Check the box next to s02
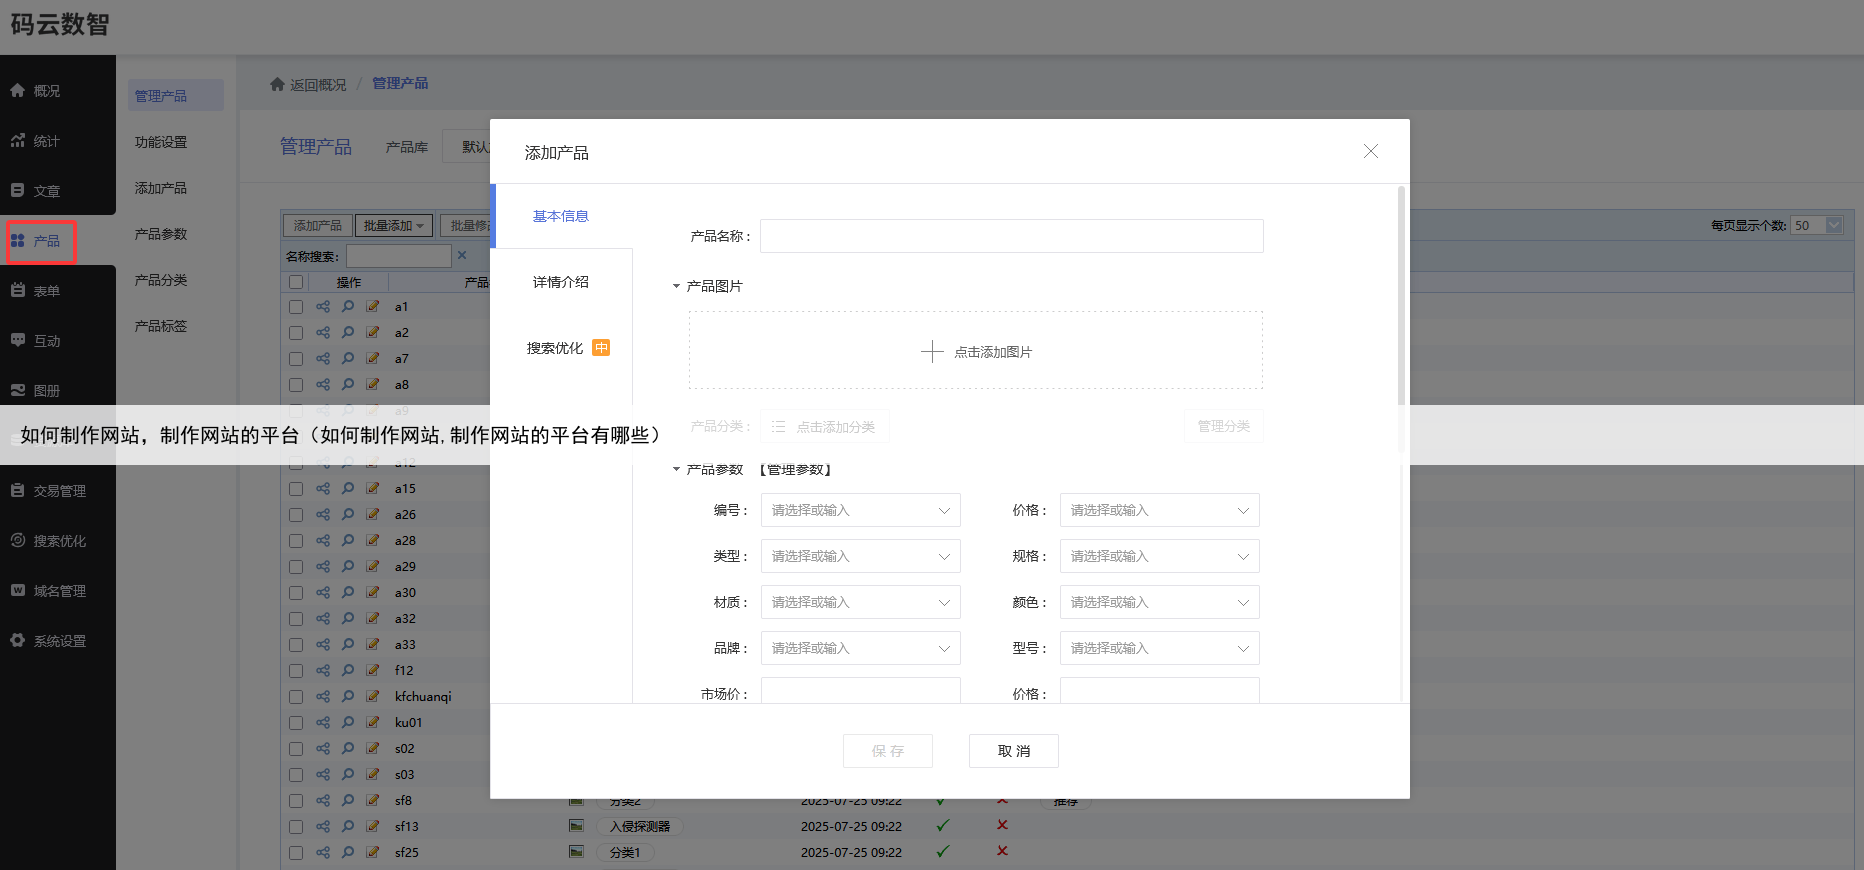This screenshot has height=870, width=1864. coord(296,749)
